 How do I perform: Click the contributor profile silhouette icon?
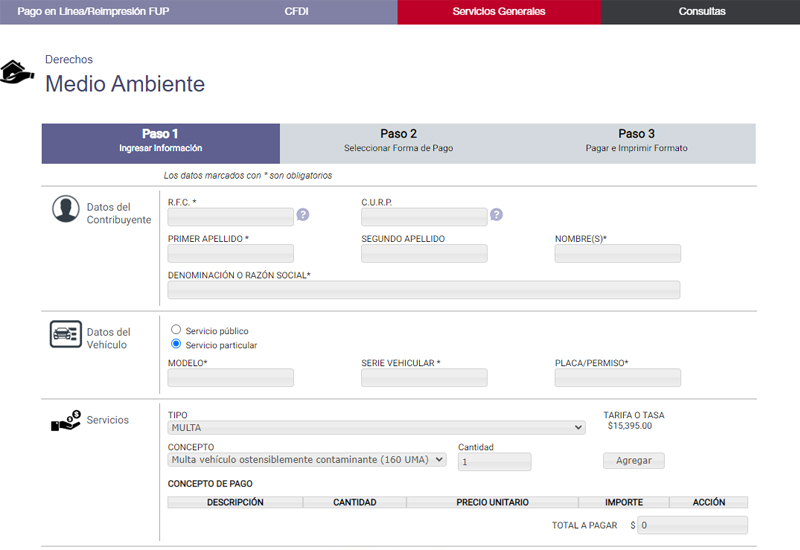(66, 209)
